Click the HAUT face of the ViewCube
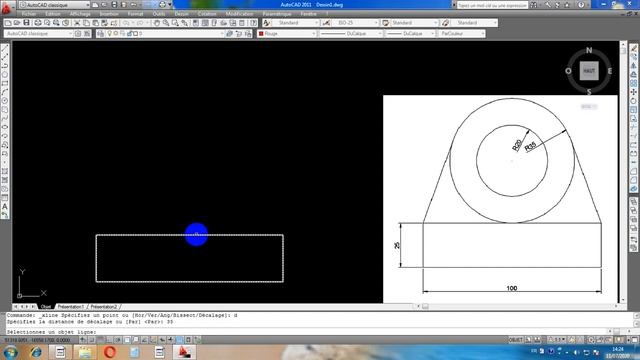This screenshot has height=360, width=640. [x=589, y=71]
